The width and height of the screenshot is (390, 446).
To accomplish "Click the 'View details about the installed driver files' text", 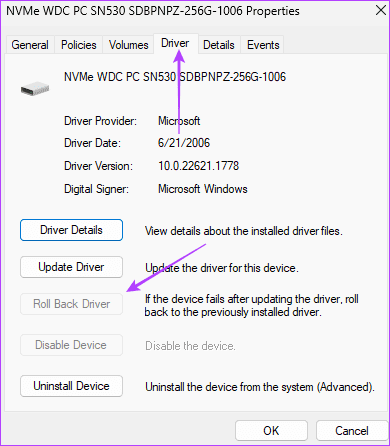I will (x=244, y=231).
